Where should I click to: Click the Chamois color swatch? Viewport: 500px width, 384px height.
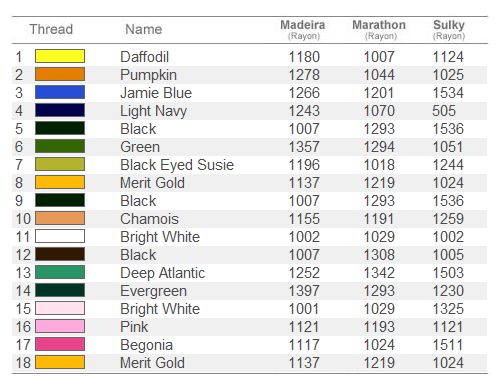tap(60, 218)
